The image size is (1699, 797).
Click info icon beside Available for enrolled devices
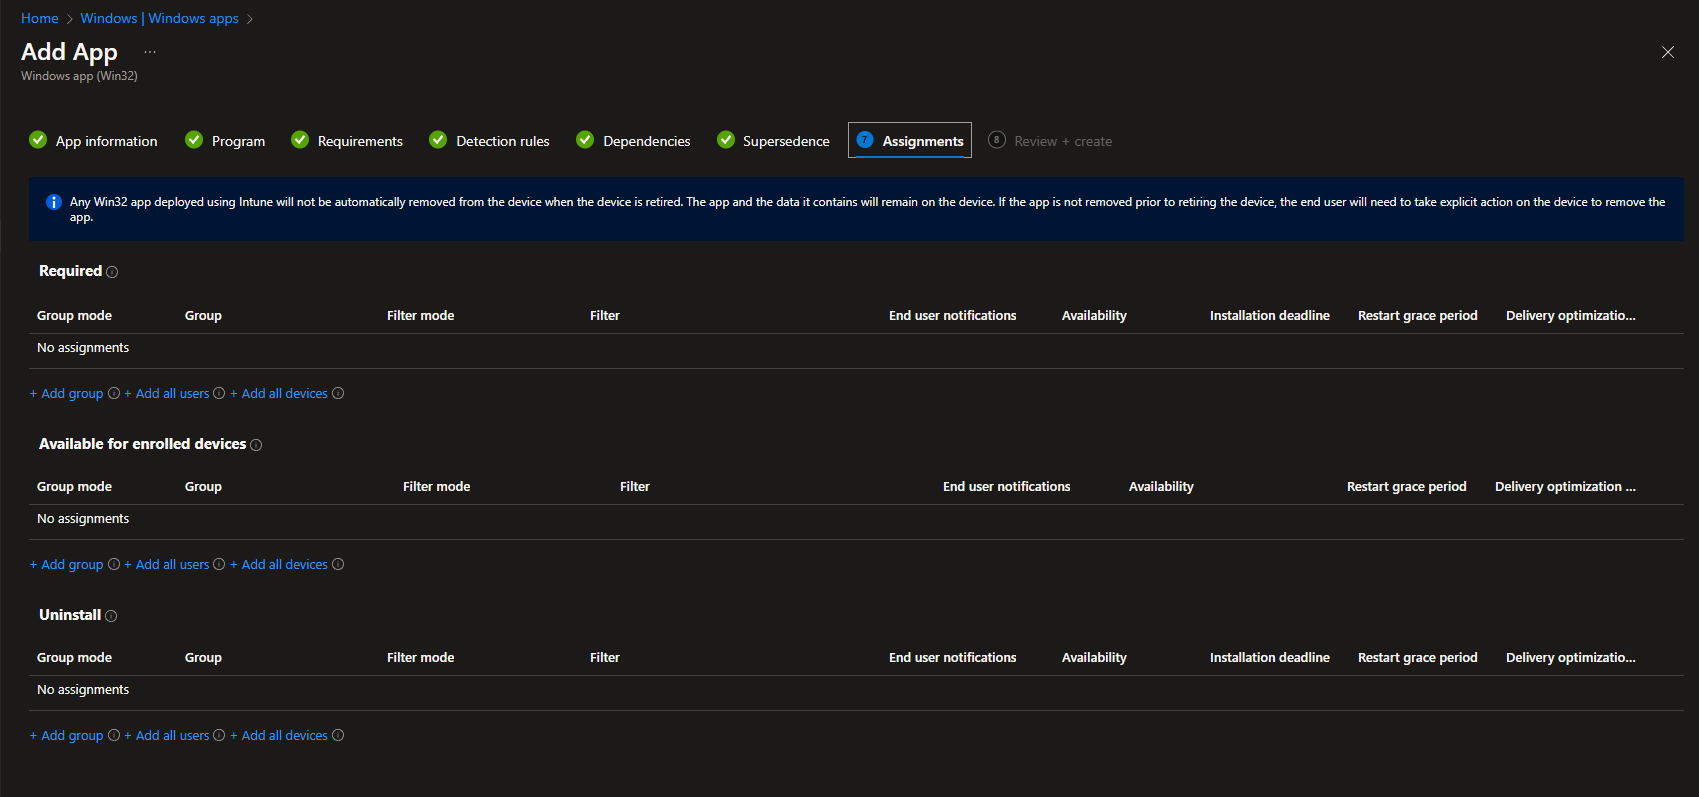[256, 445]
